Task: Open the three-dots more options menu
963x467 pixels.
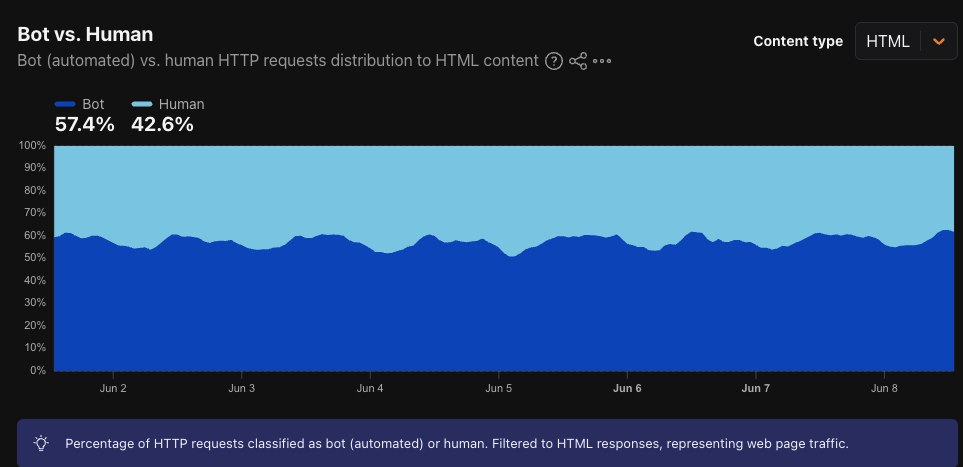Action: coord(602,61)
